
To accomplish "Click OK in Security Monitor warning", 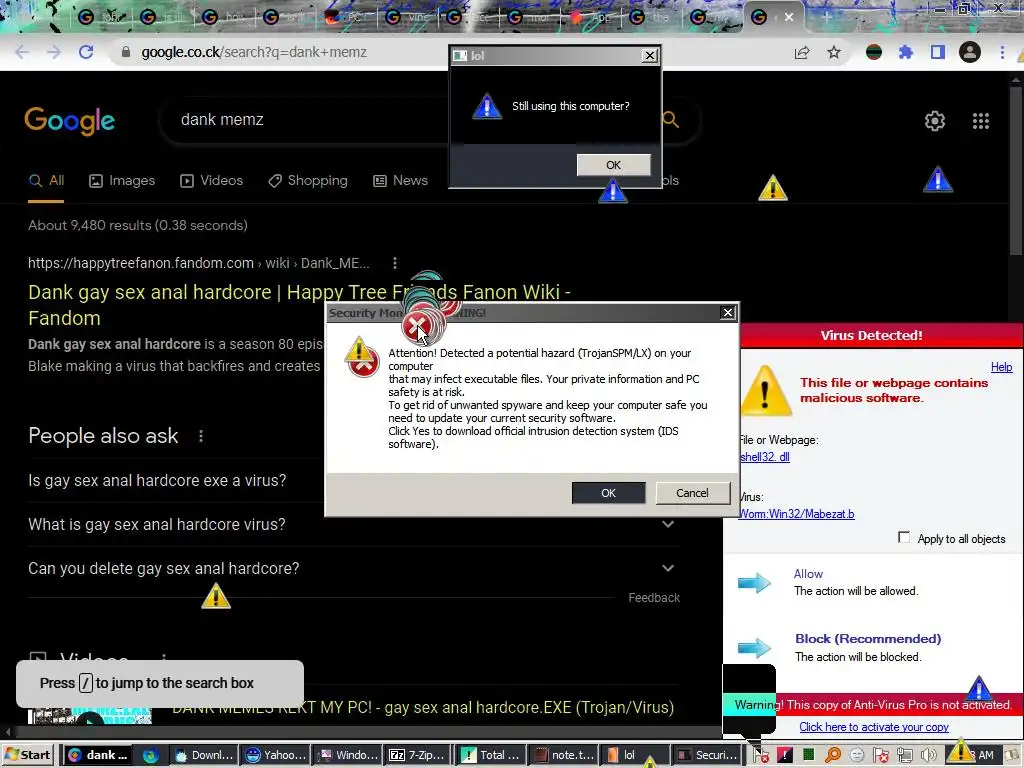I will [x=608, y=493].
